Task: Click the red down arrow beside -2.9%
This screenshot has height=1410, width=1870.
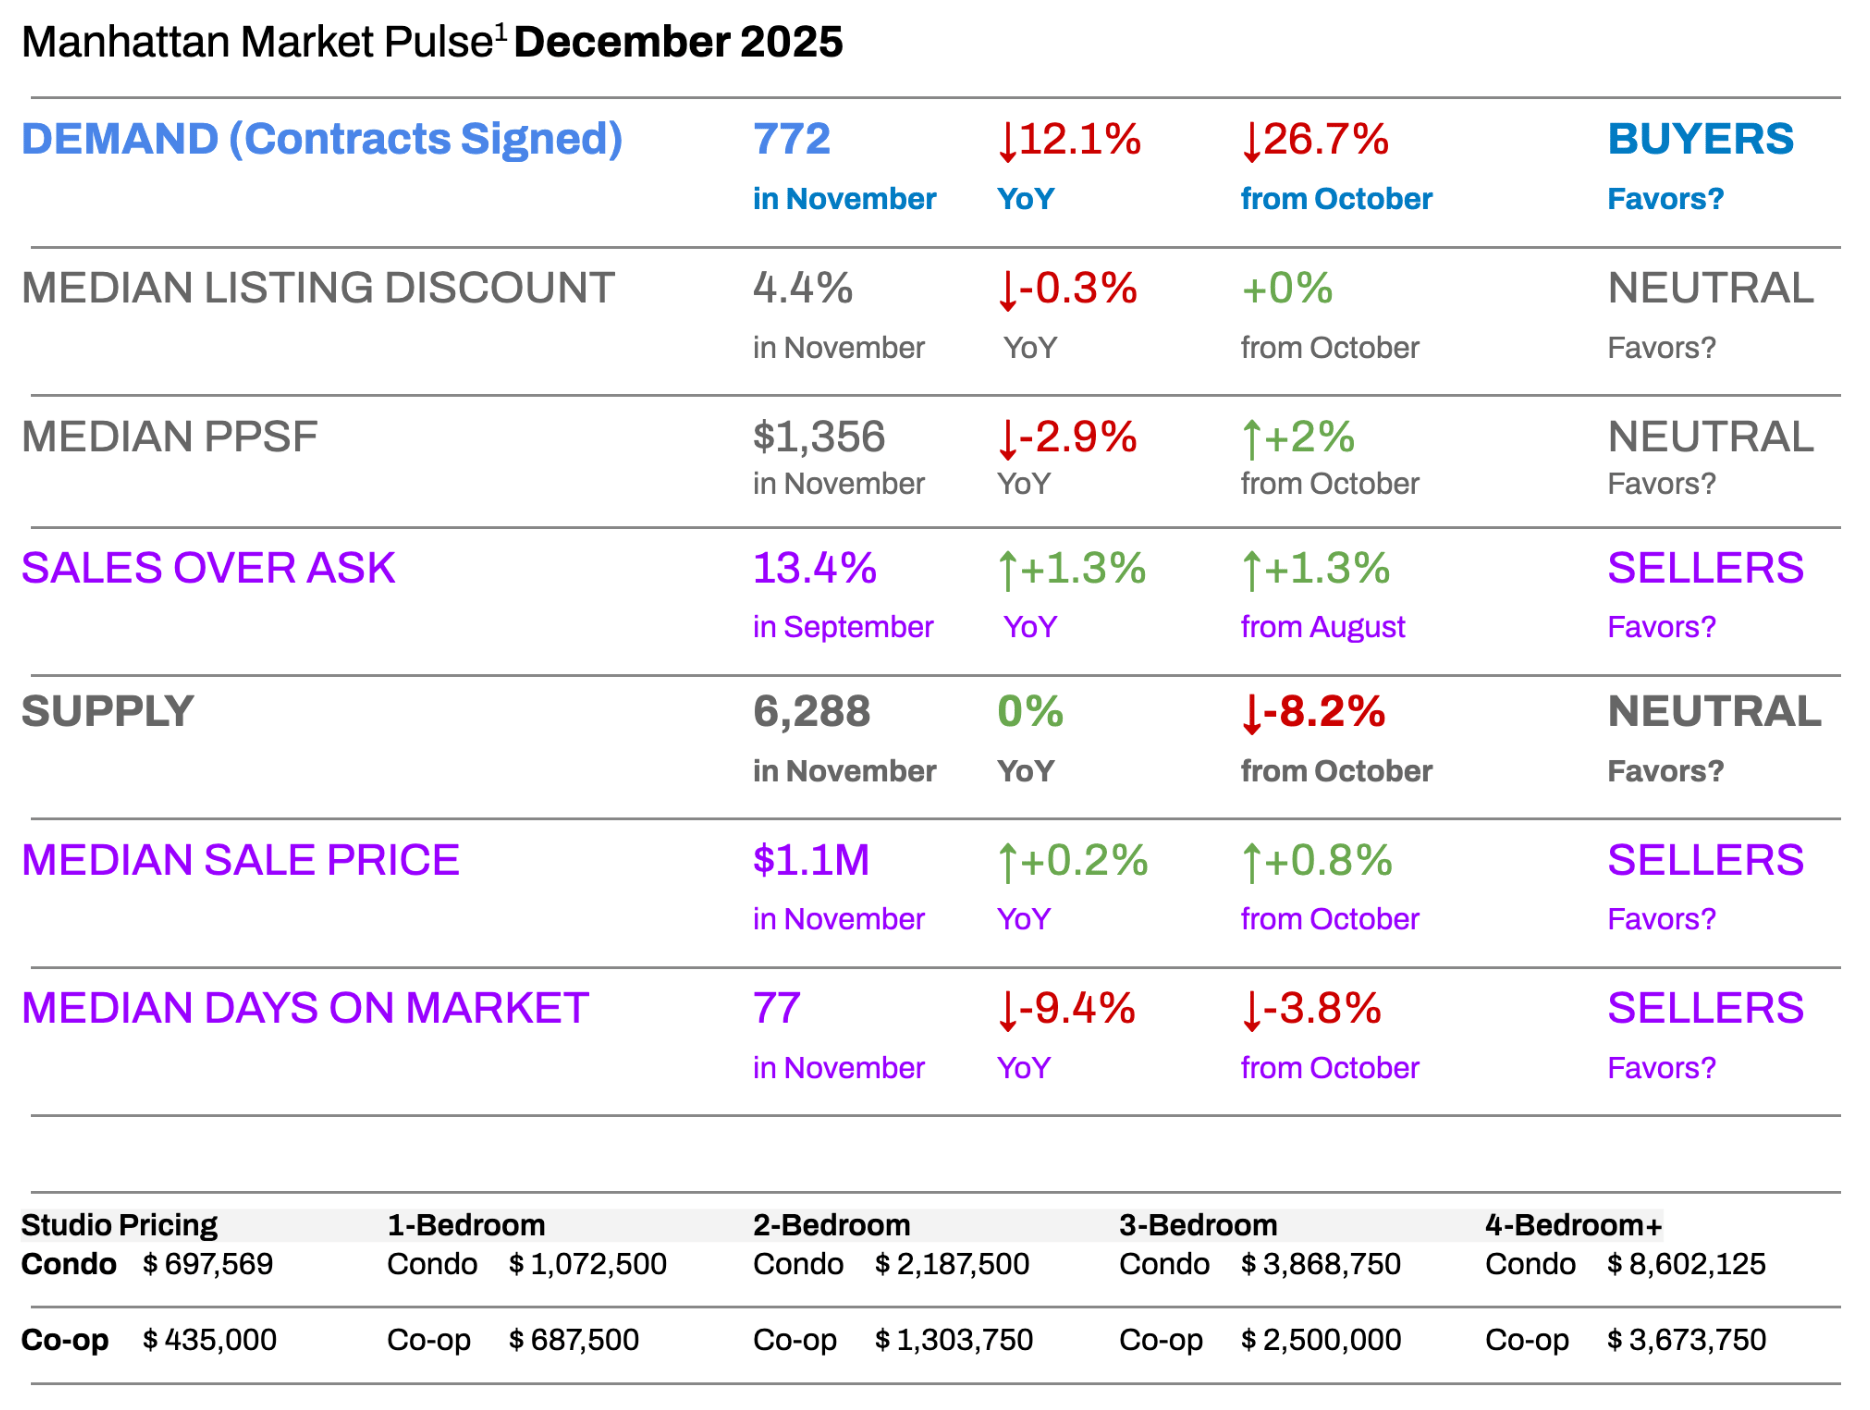Action: pyautogui.click(x=1007, y=438)
